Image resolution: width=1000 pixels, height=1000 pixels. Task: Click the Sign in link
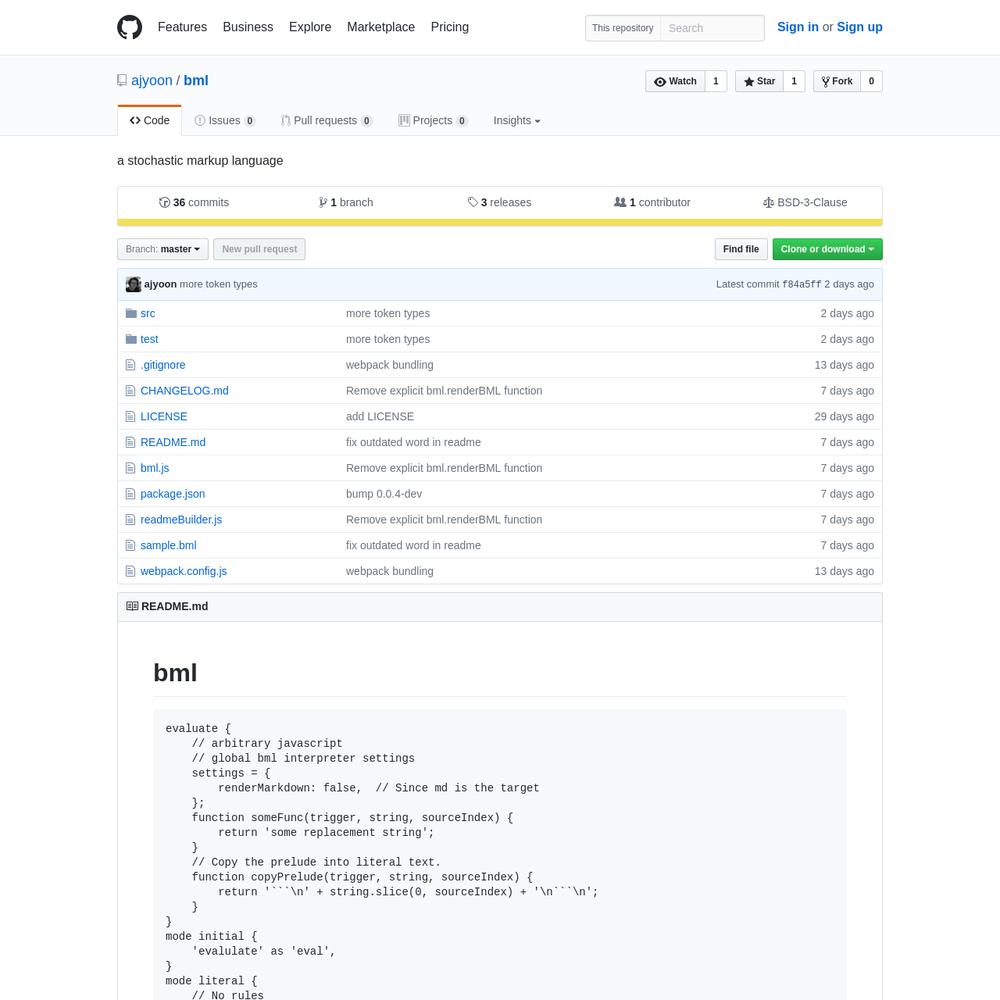click(x=798, y=27)
